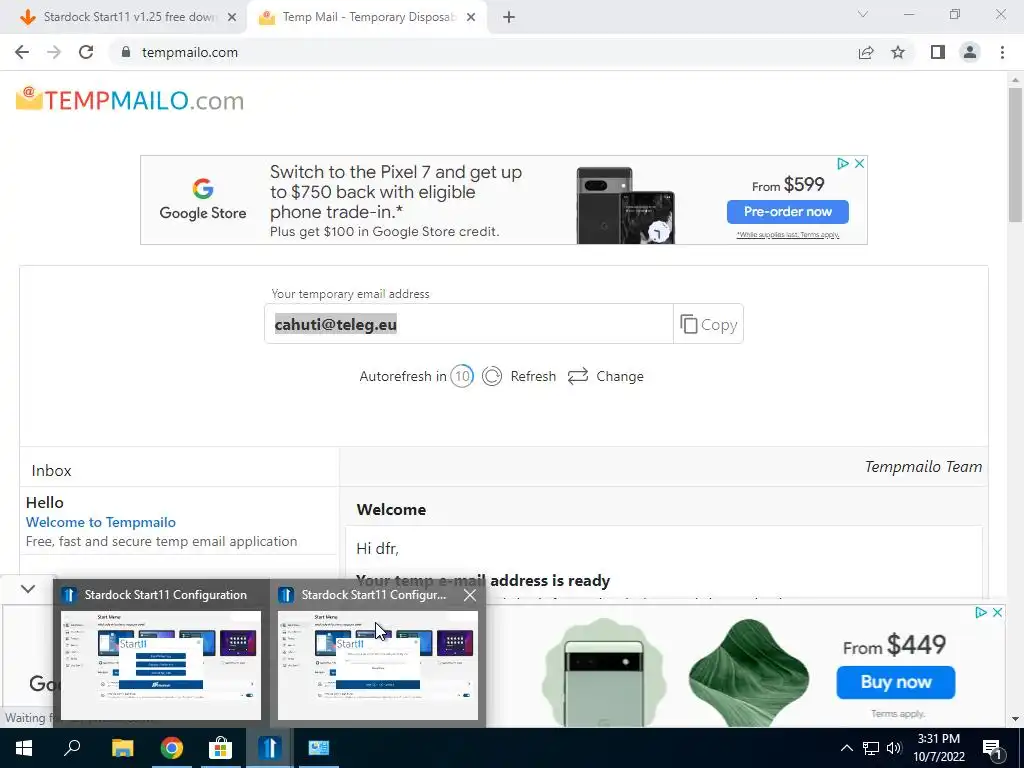Click the browser forward arrow
1024x768 pixels.
54,52
